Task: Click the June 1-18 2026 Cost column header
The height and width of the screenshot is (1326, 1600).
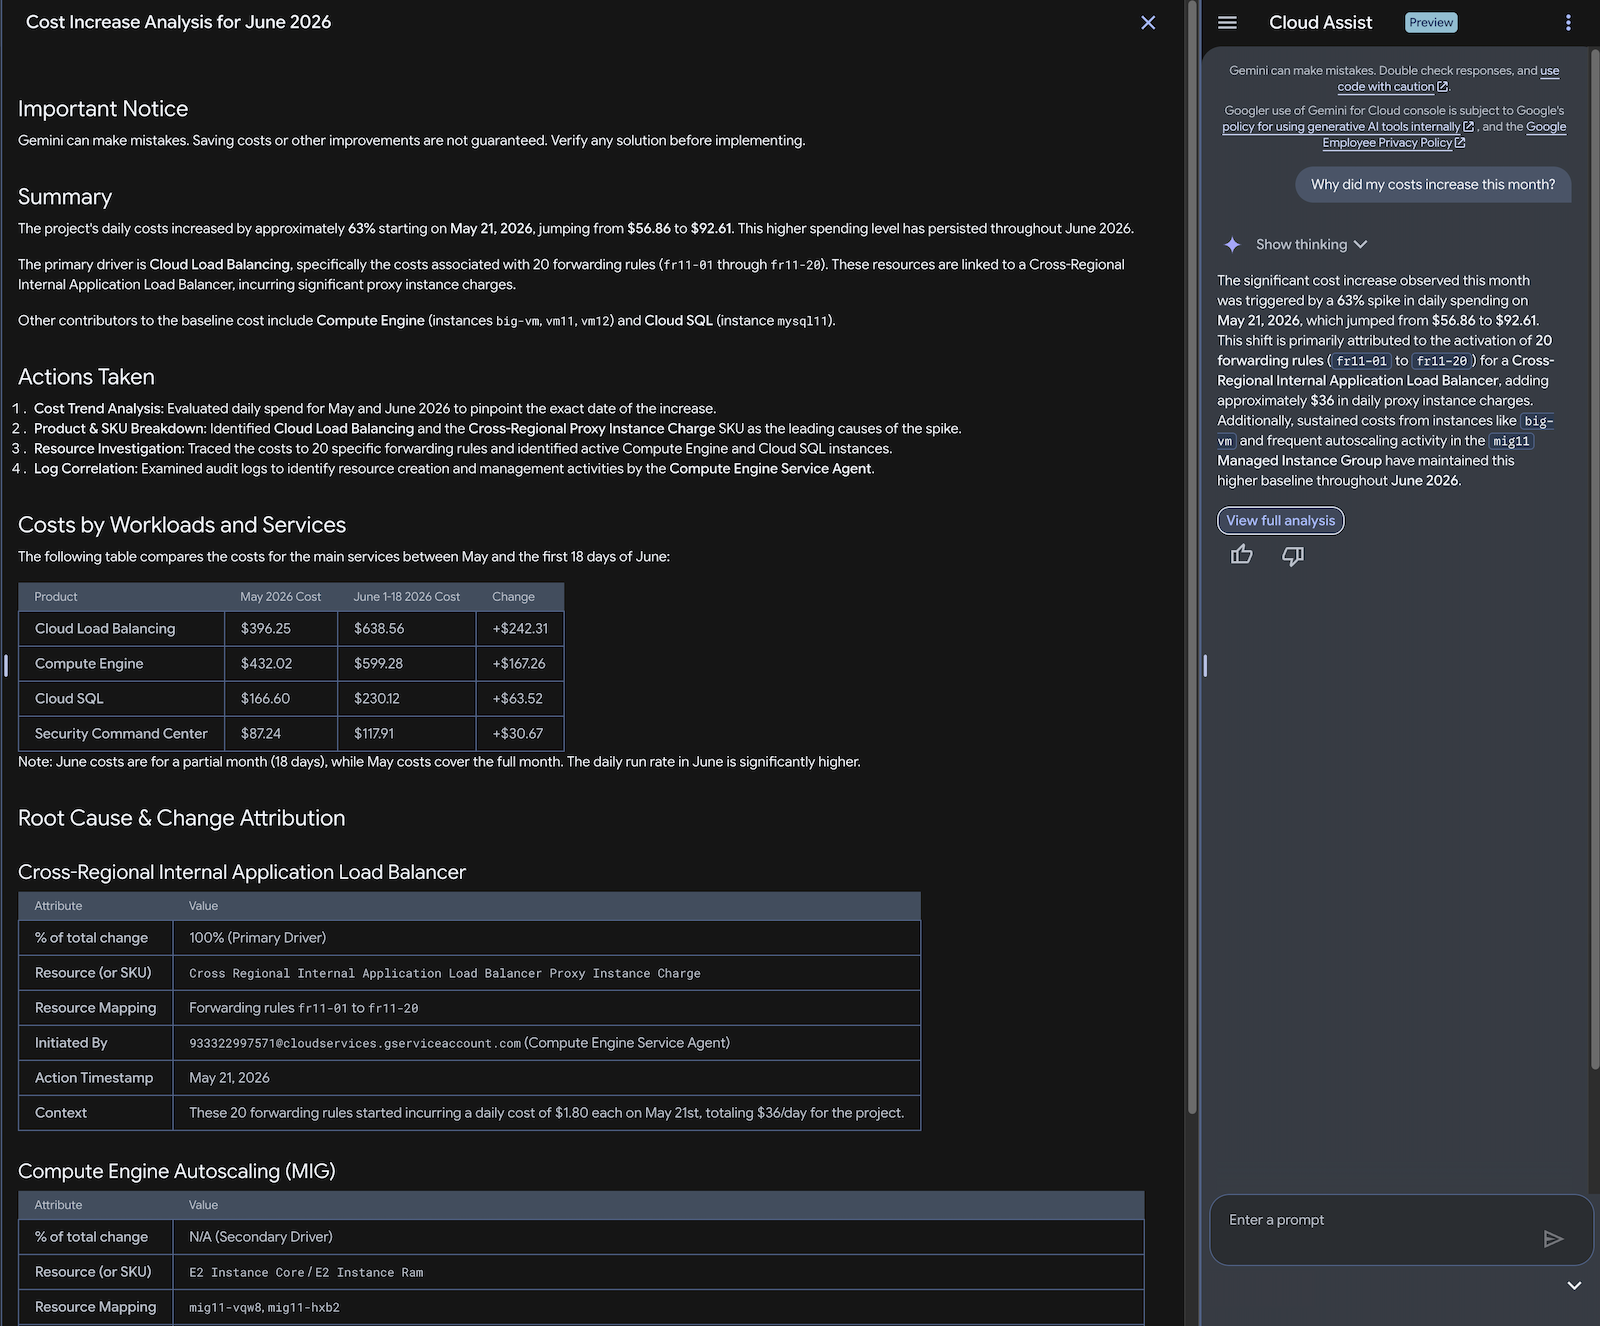Action: (x=406, y=596)
